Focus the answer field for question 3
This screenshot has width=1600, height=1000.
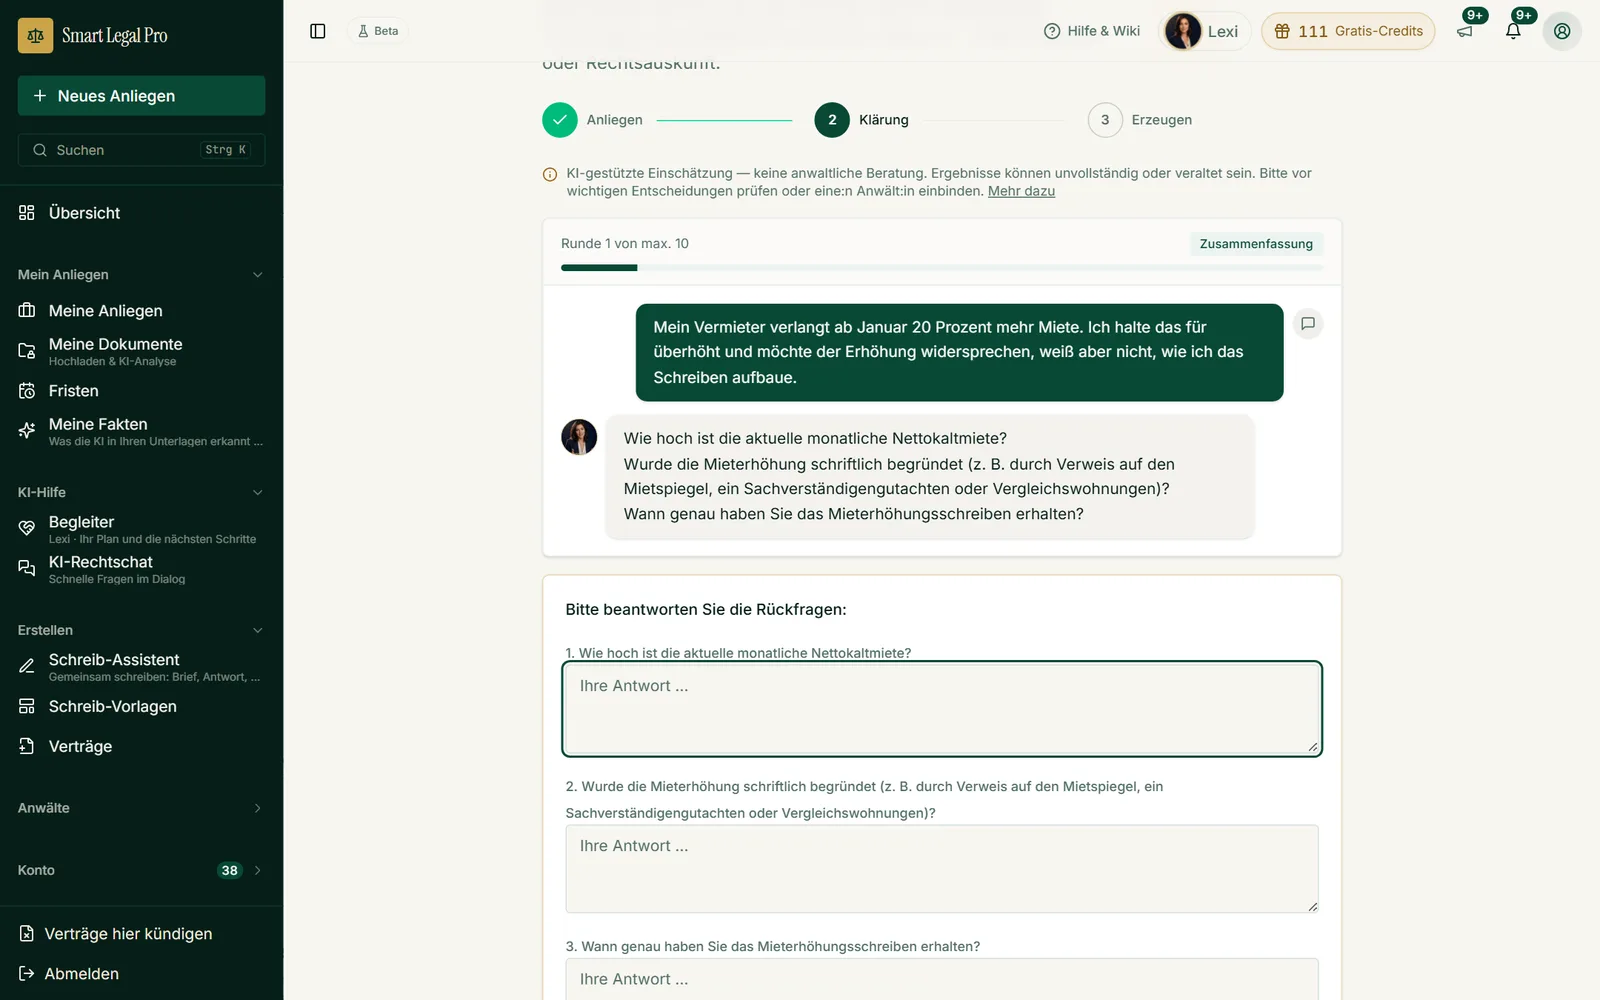coord(942,980)
